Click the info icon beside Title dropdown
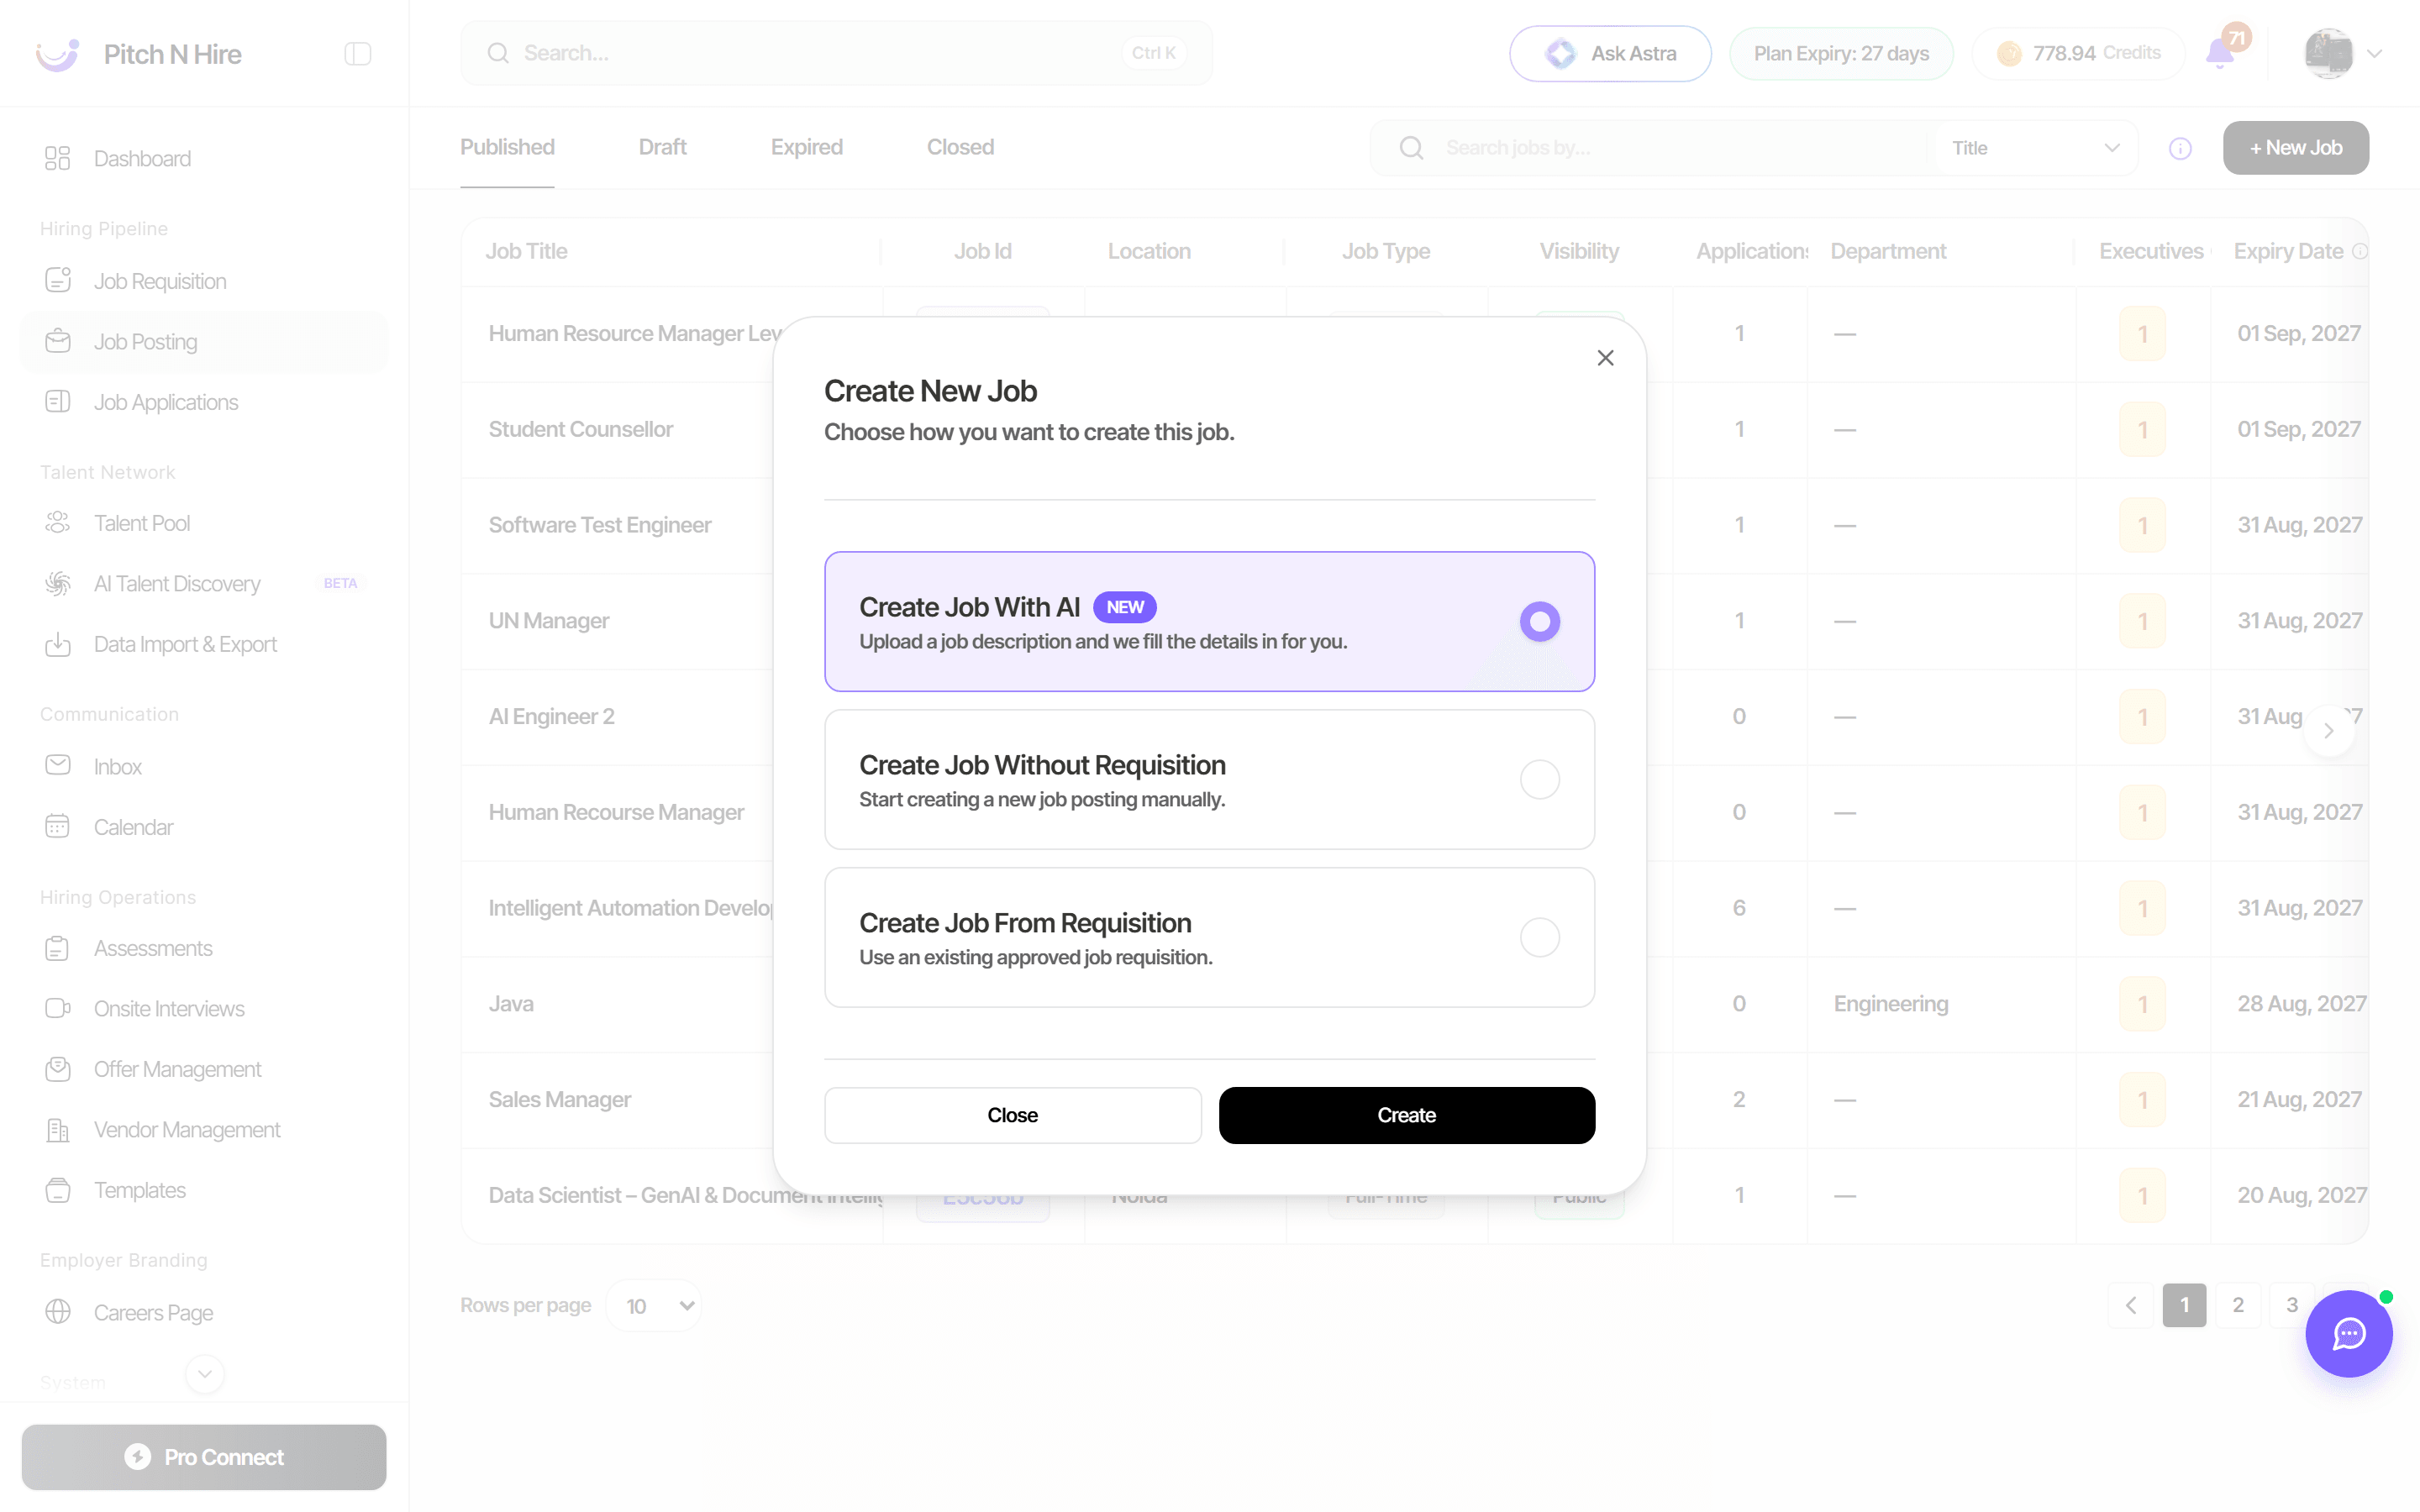Screen dimensions: 2420x1512 tap(2180, 149)
